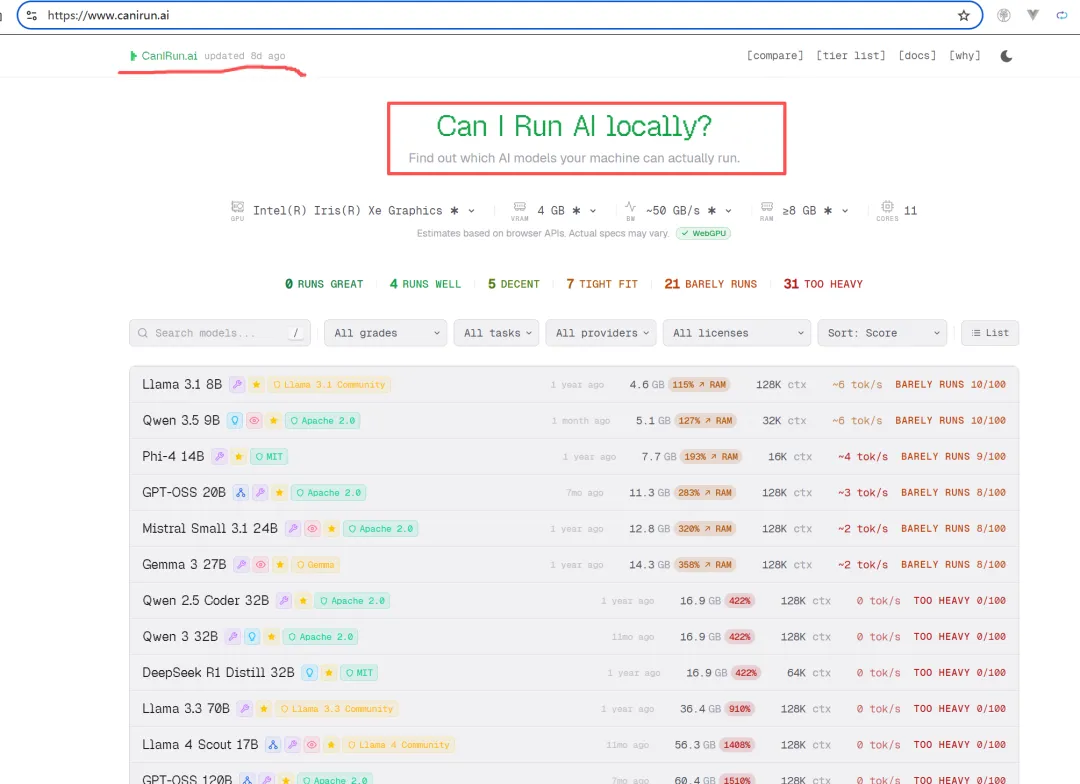Click star icon beside Qwen 3.5 9B
The image size is (1080, 784).
(x=273, y=420)
